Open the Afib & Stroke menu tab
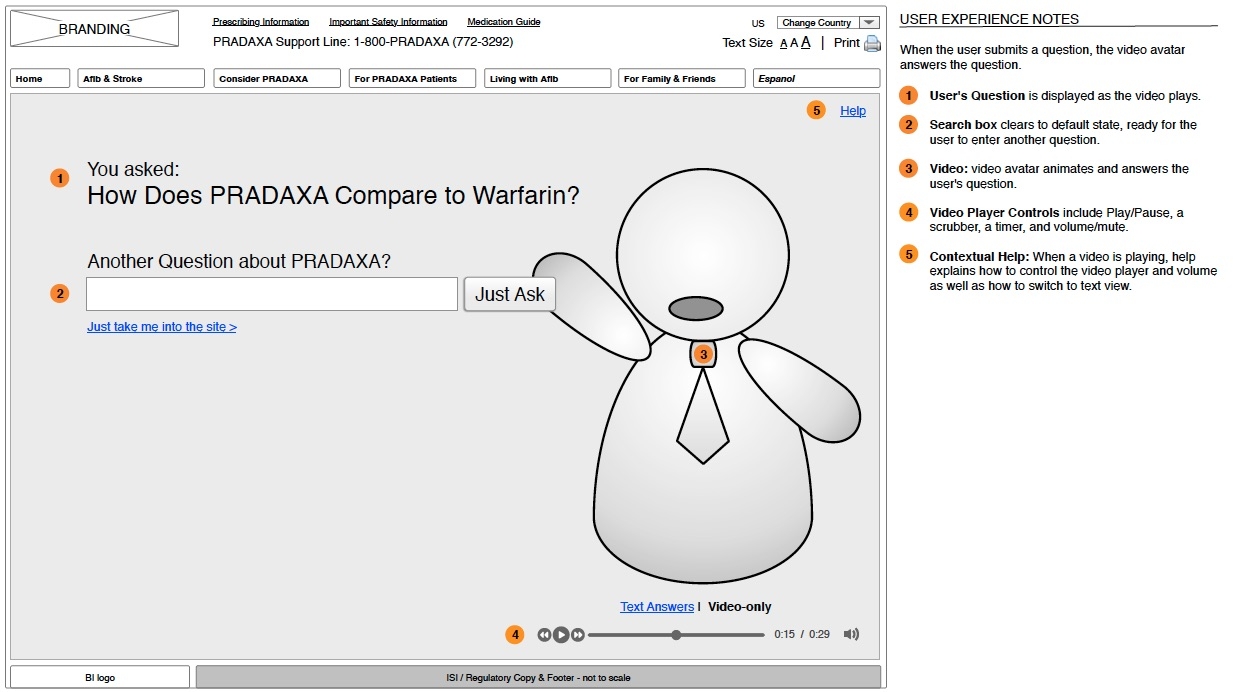Screen dimensions: 1233x692 coord(141,78)
